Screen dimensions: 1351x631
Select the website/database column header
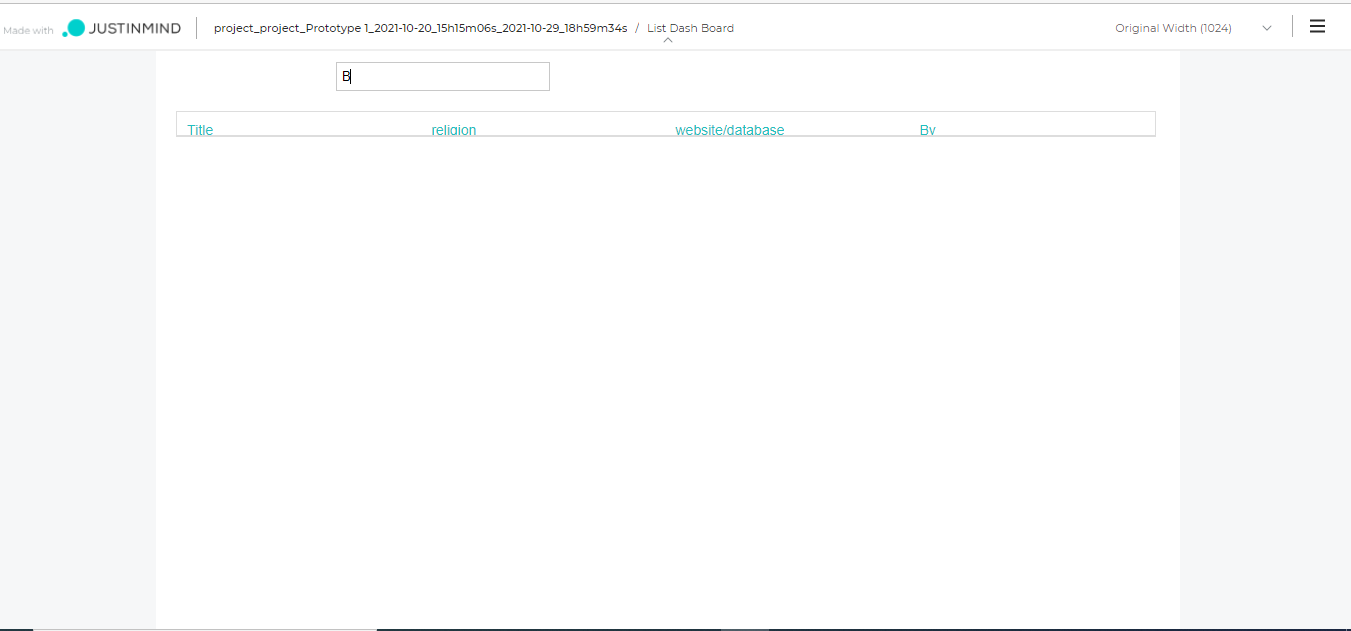(729, 129)
